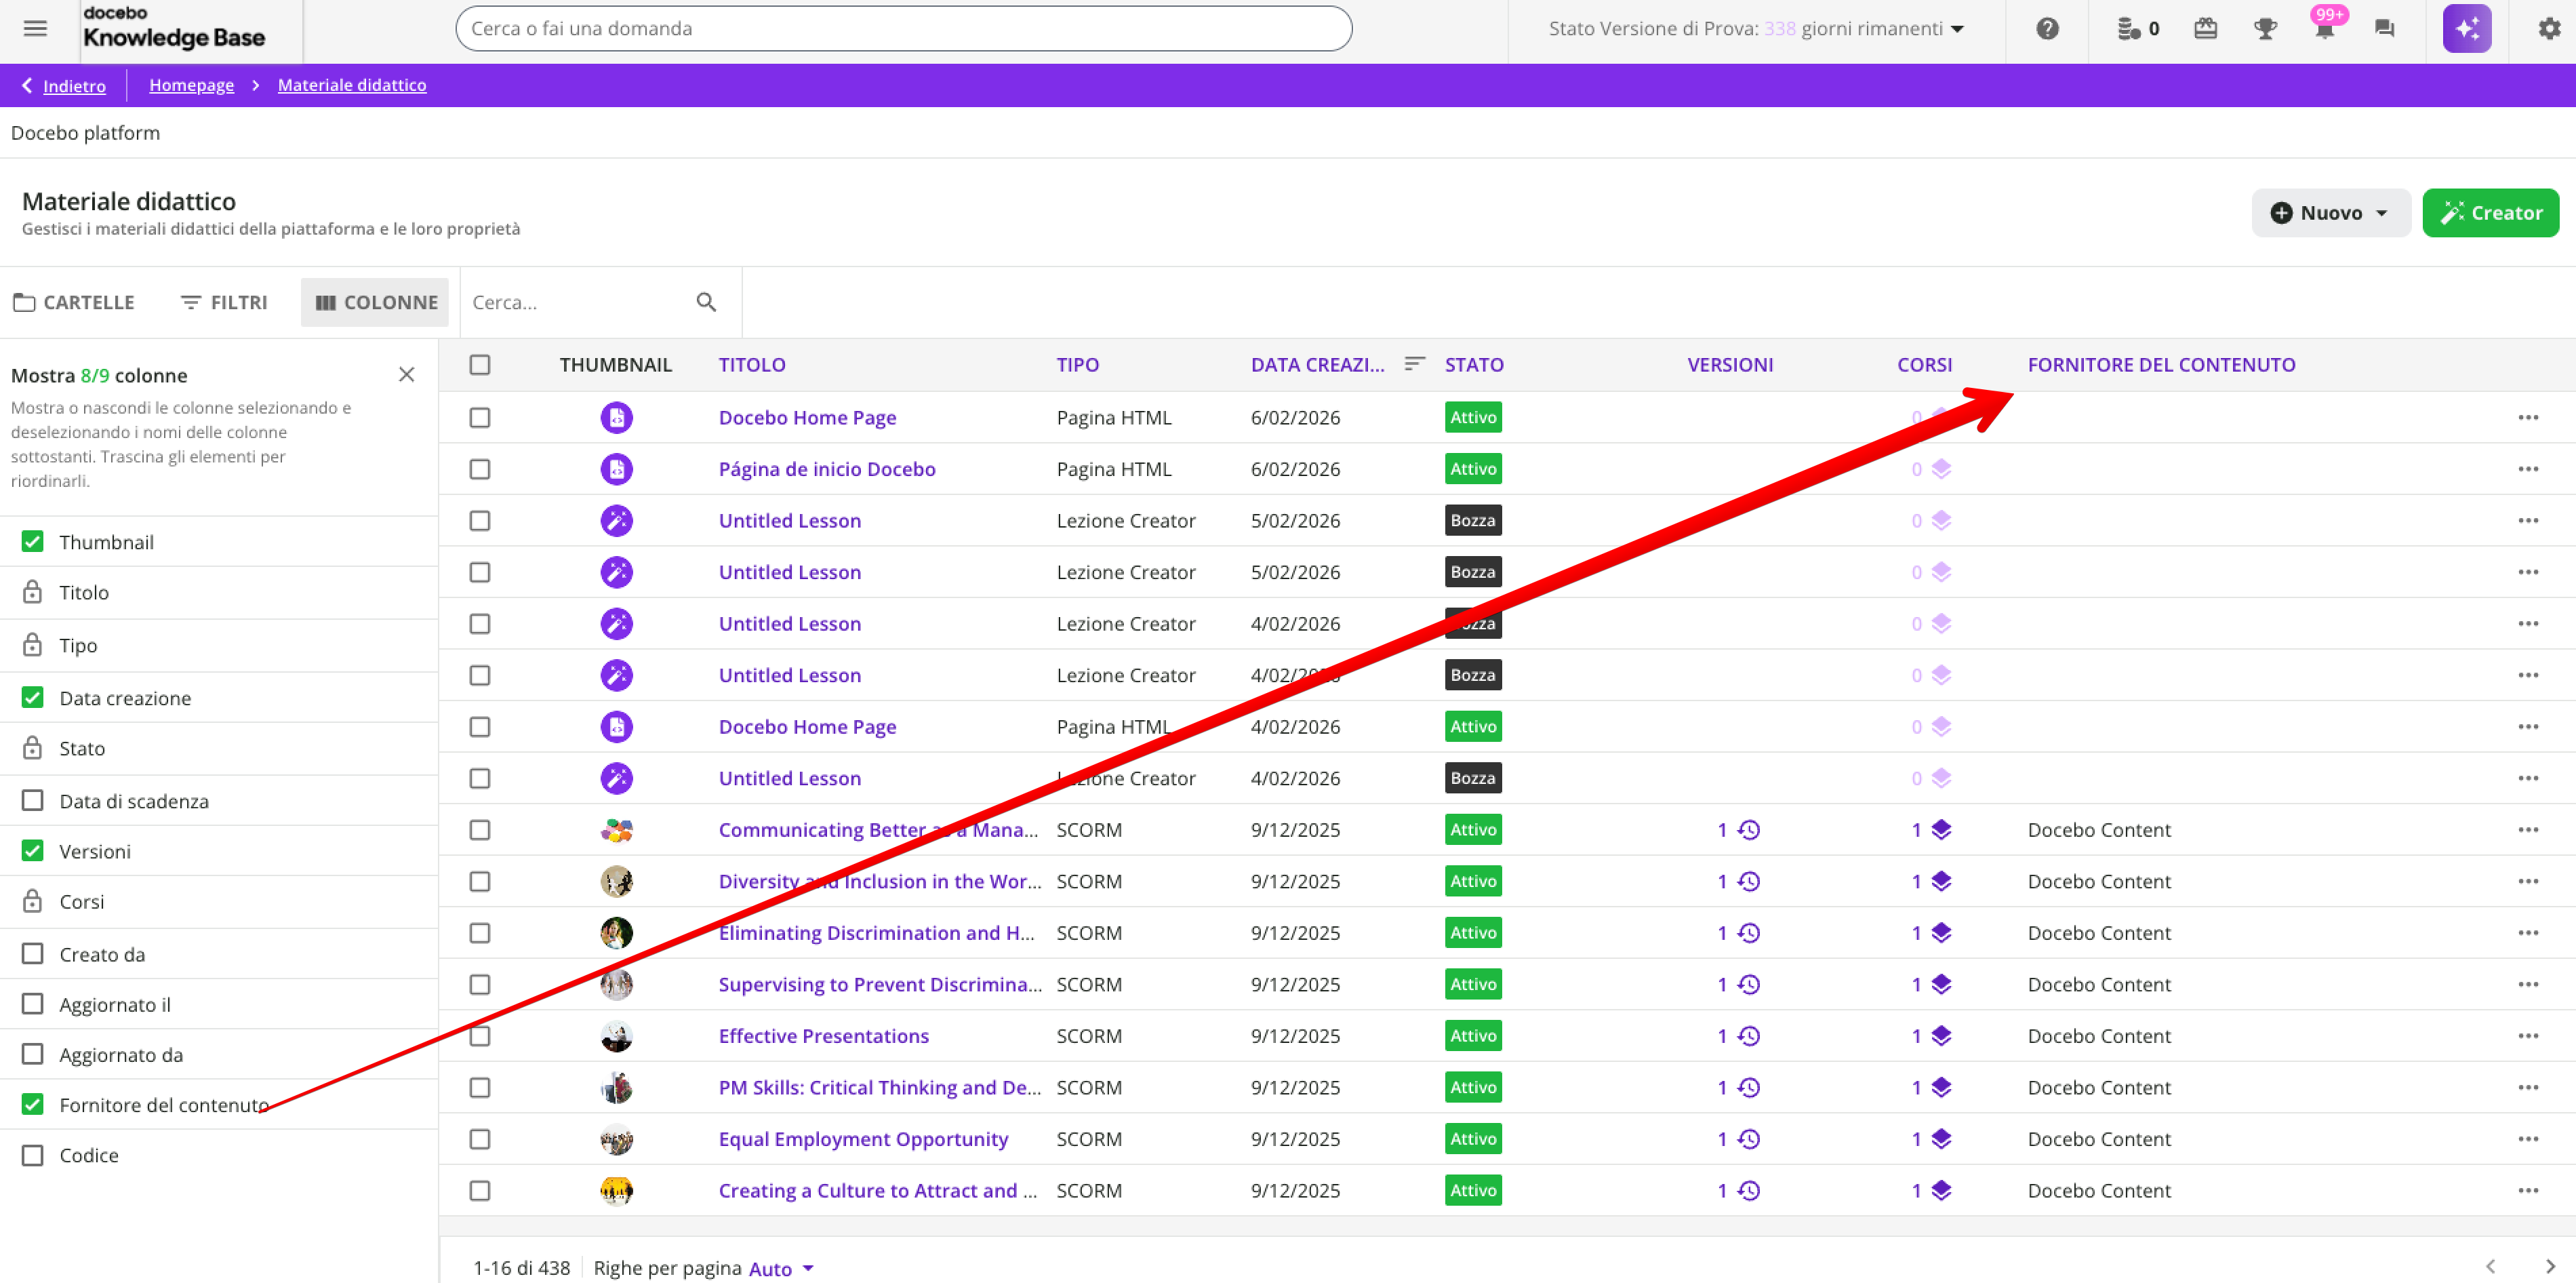Click the global search question field

point(902,28)
